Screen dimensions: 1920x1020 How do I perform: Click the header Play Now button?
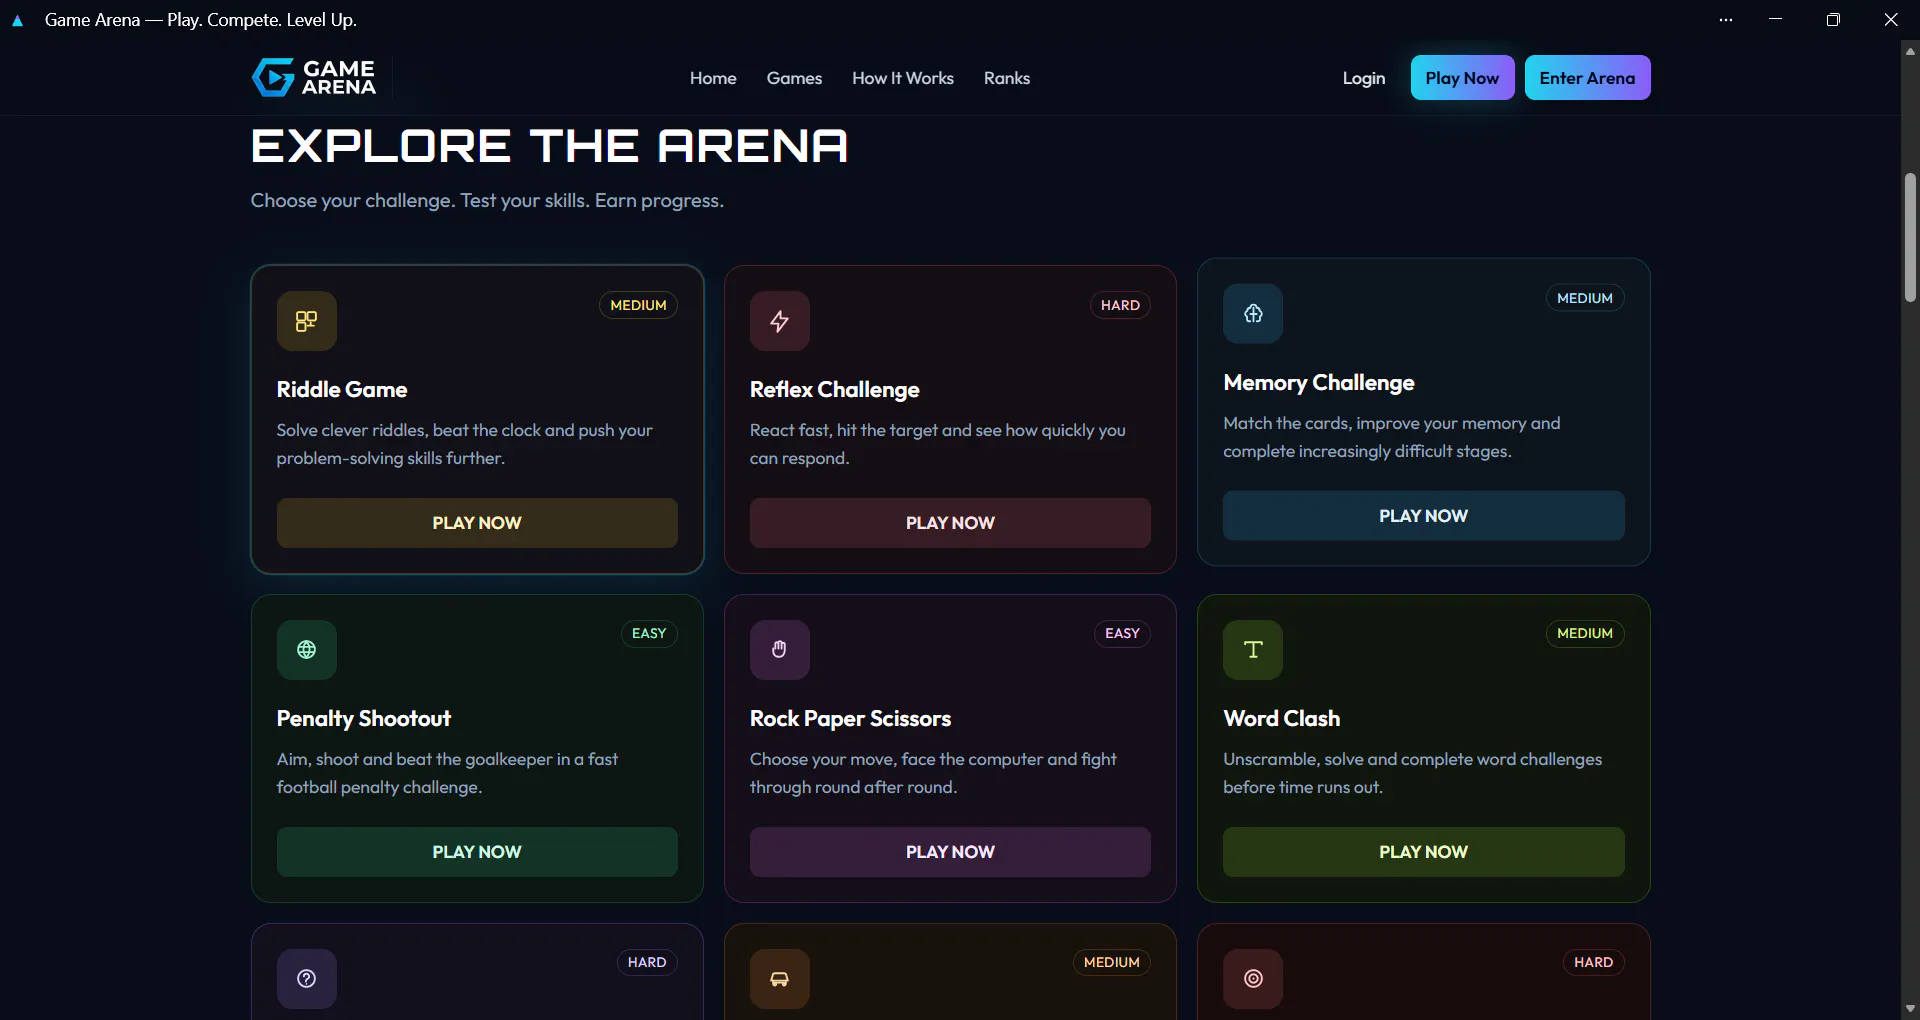pos(1462,77)
